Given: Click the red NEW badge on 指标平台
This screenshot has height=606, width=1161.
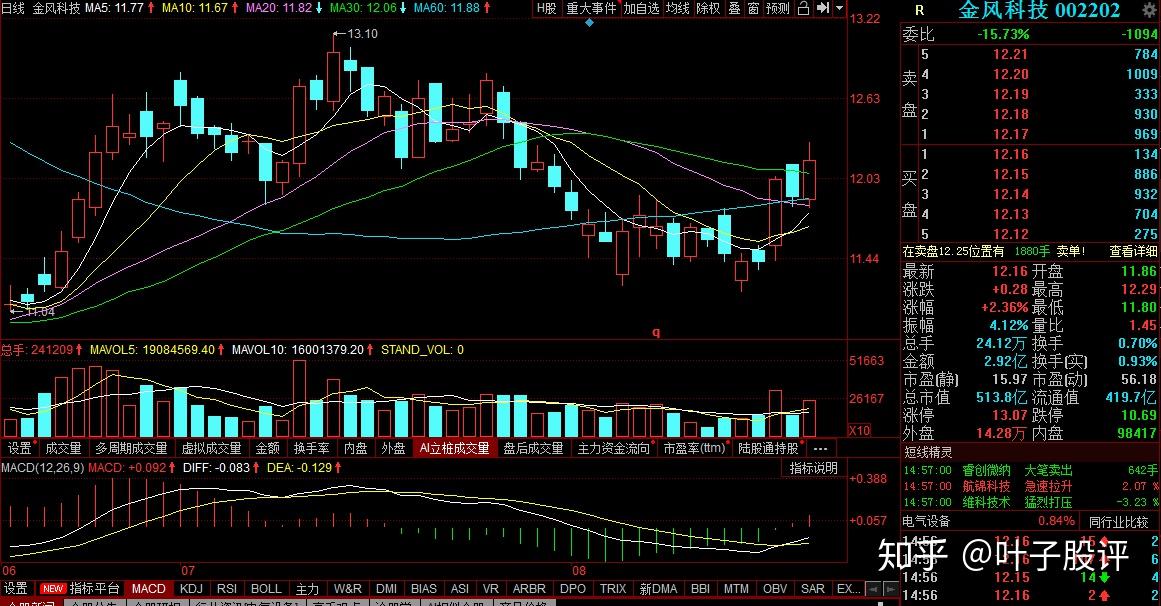Looking at the screenshot, I should [x=53, y=588].
